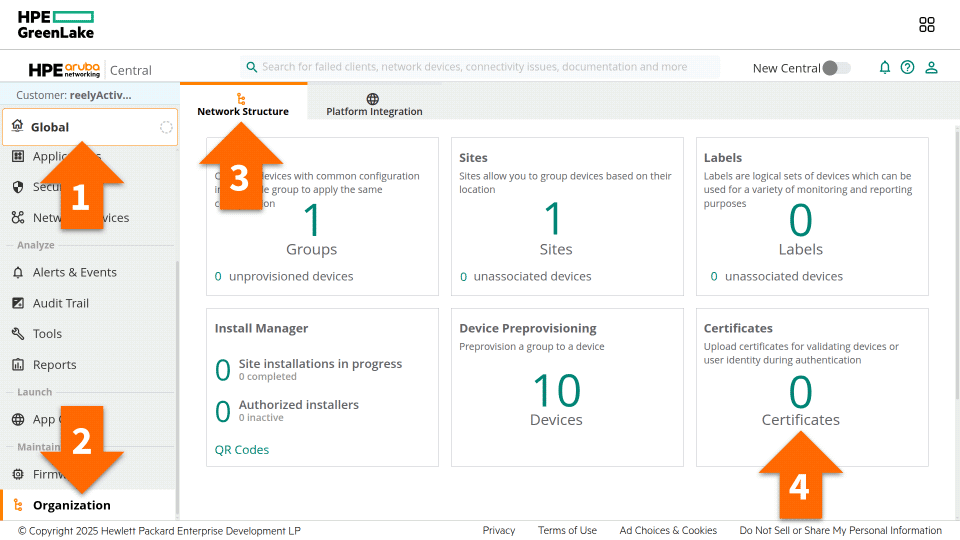
Task: Open the notifications bell icon
Action: [885, 67]
